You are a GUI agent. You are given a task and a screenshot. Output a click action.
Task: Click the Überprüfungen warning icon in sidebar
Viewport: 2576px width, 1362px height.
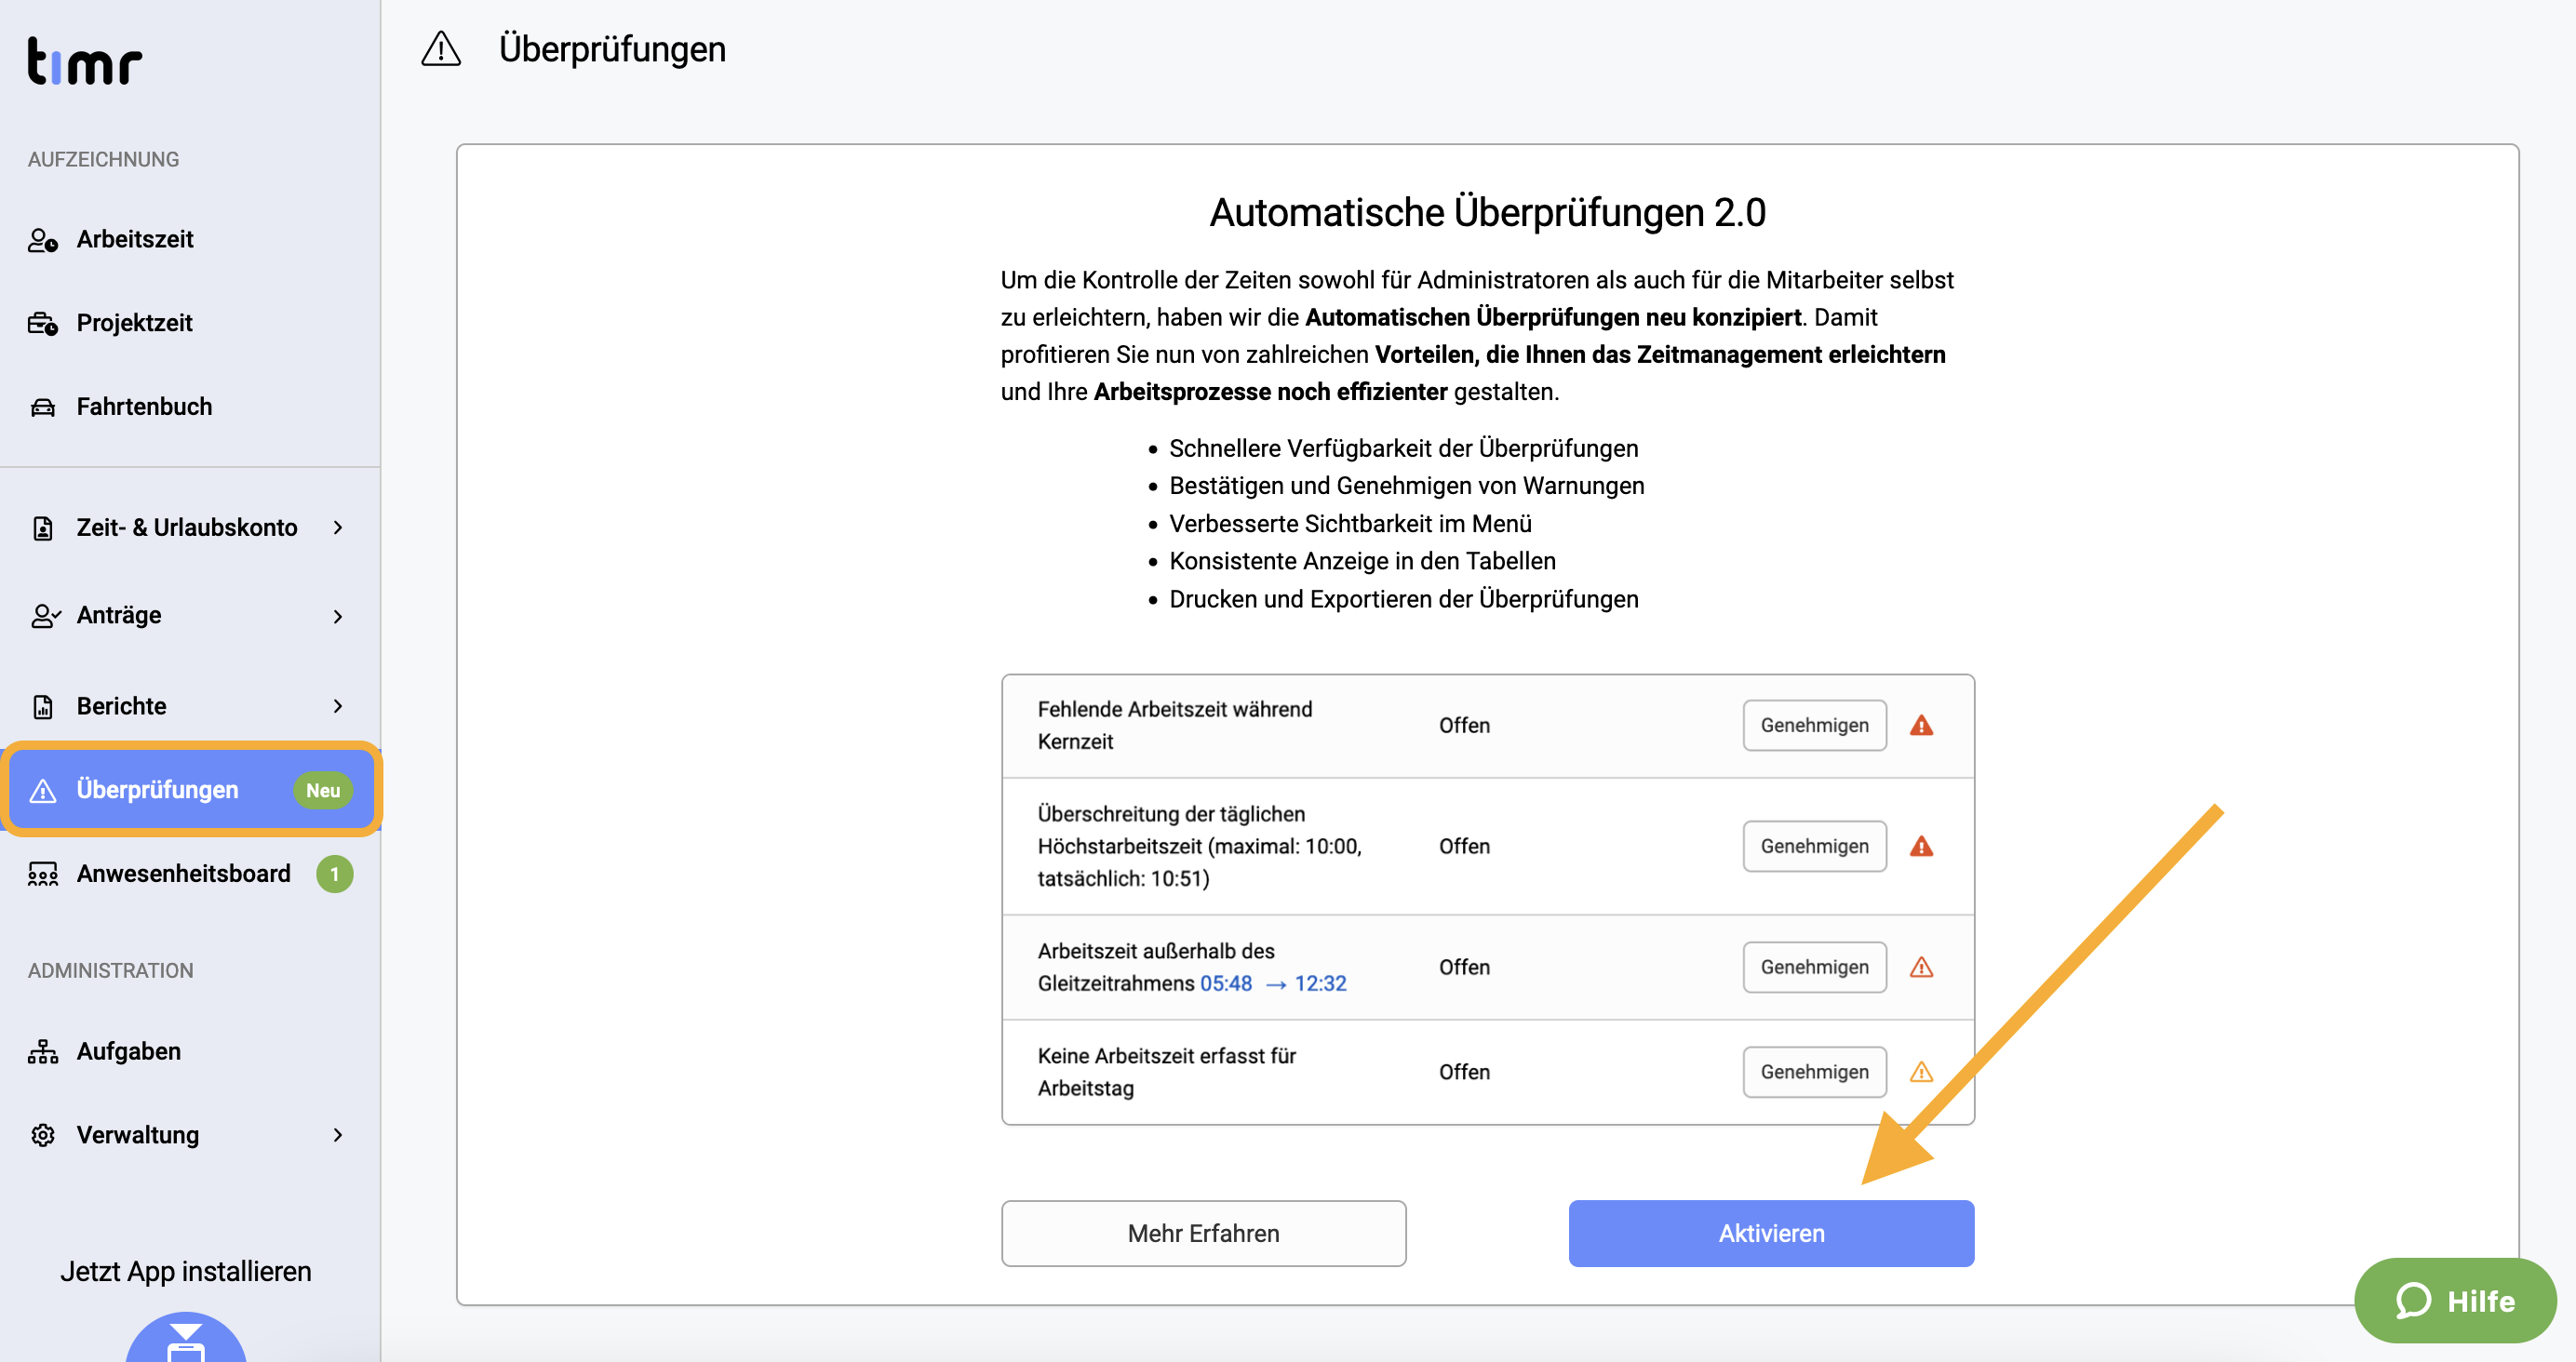click(x=43, y=790)
